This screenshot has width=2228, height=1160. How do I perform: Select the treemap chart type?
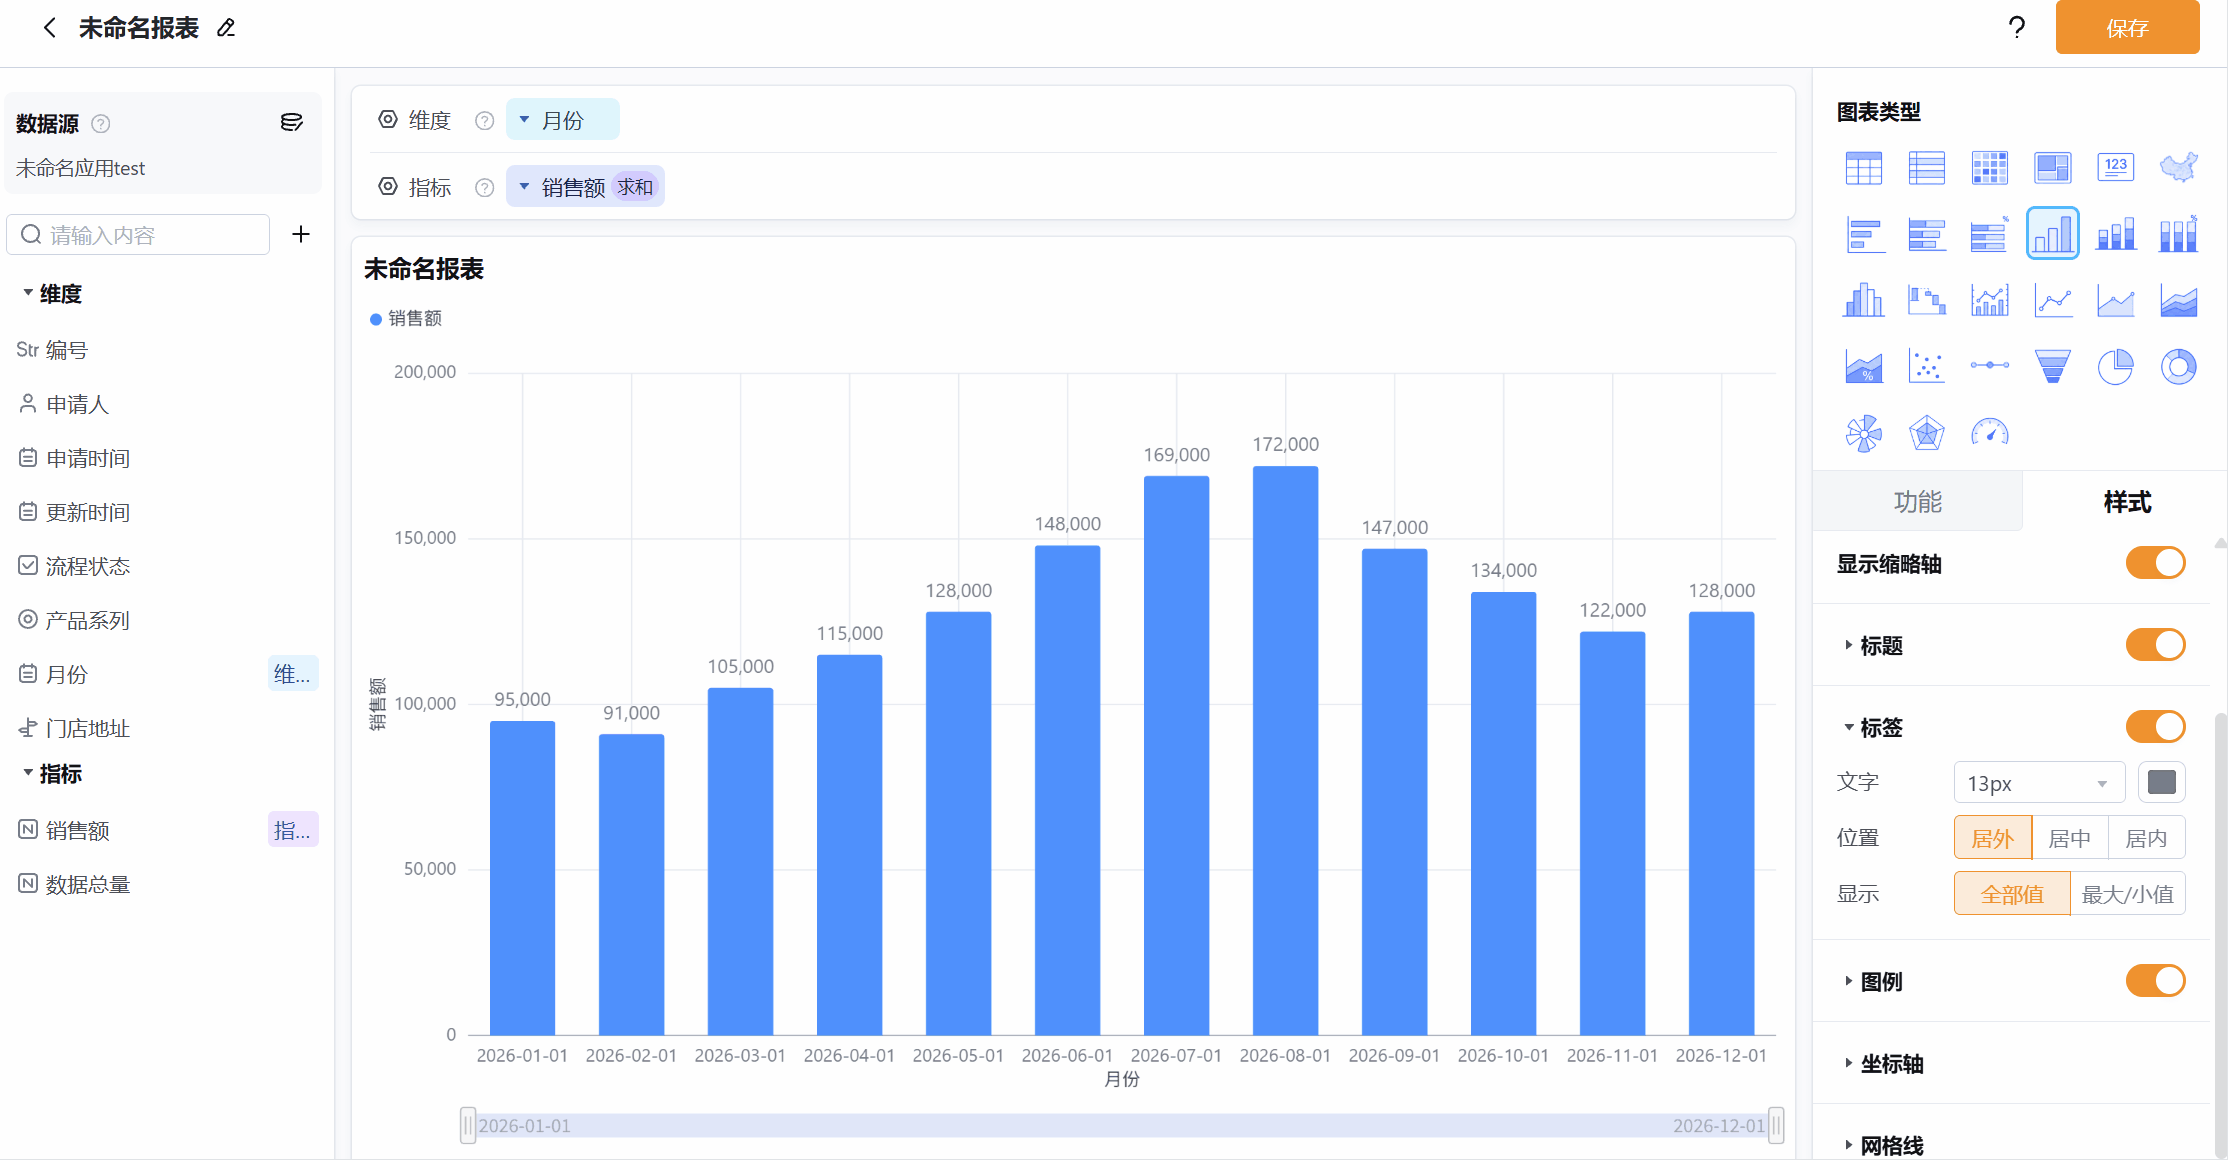[2052, 168]
